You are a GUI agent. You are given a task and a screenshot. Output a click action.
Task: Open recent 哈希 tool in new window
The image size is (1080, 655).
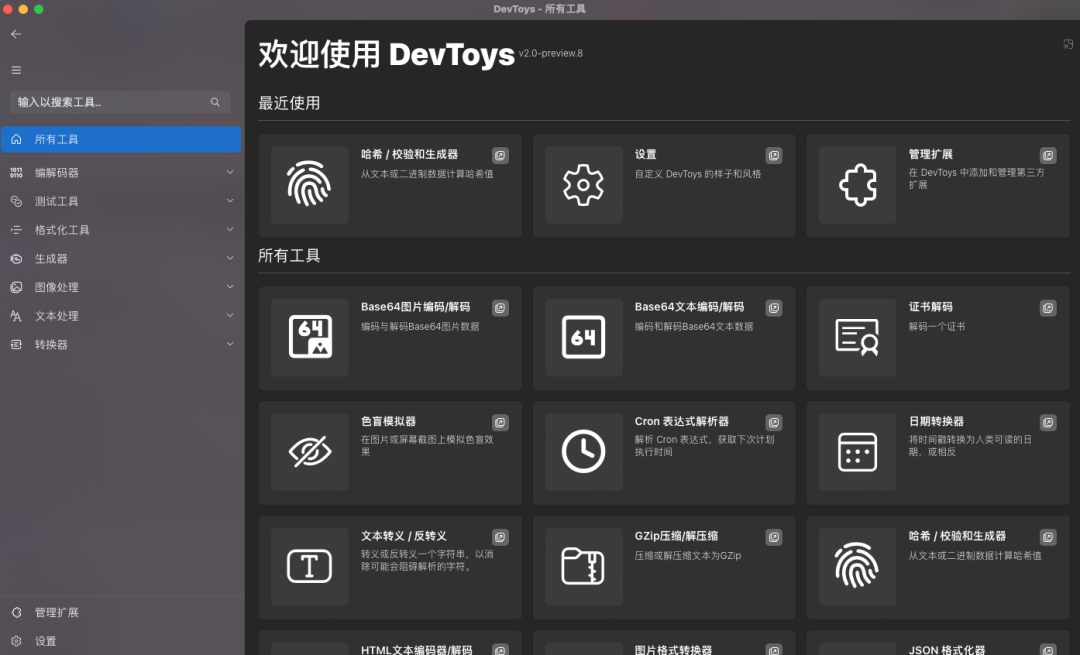pyautogui.click(x=501, y=156)
